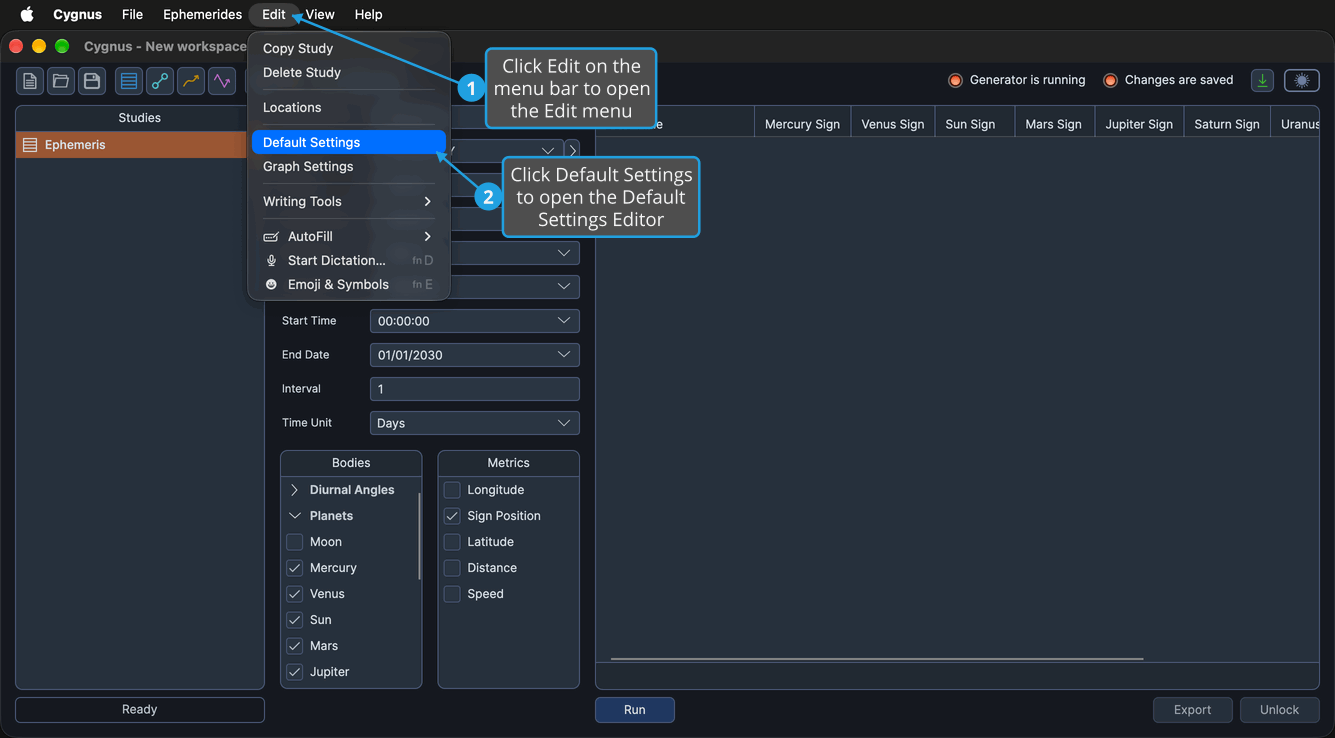This screenshot has width=1335, height=738.
Task: Toggle the sun theme button
Action: [1302, 81]
